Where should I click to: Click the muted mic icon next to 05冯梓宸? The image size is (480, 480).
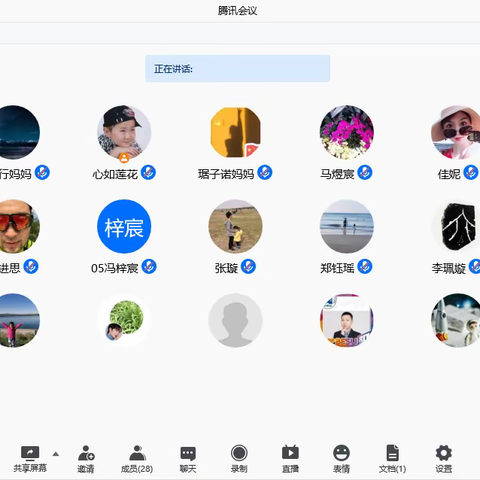point(149,267)
